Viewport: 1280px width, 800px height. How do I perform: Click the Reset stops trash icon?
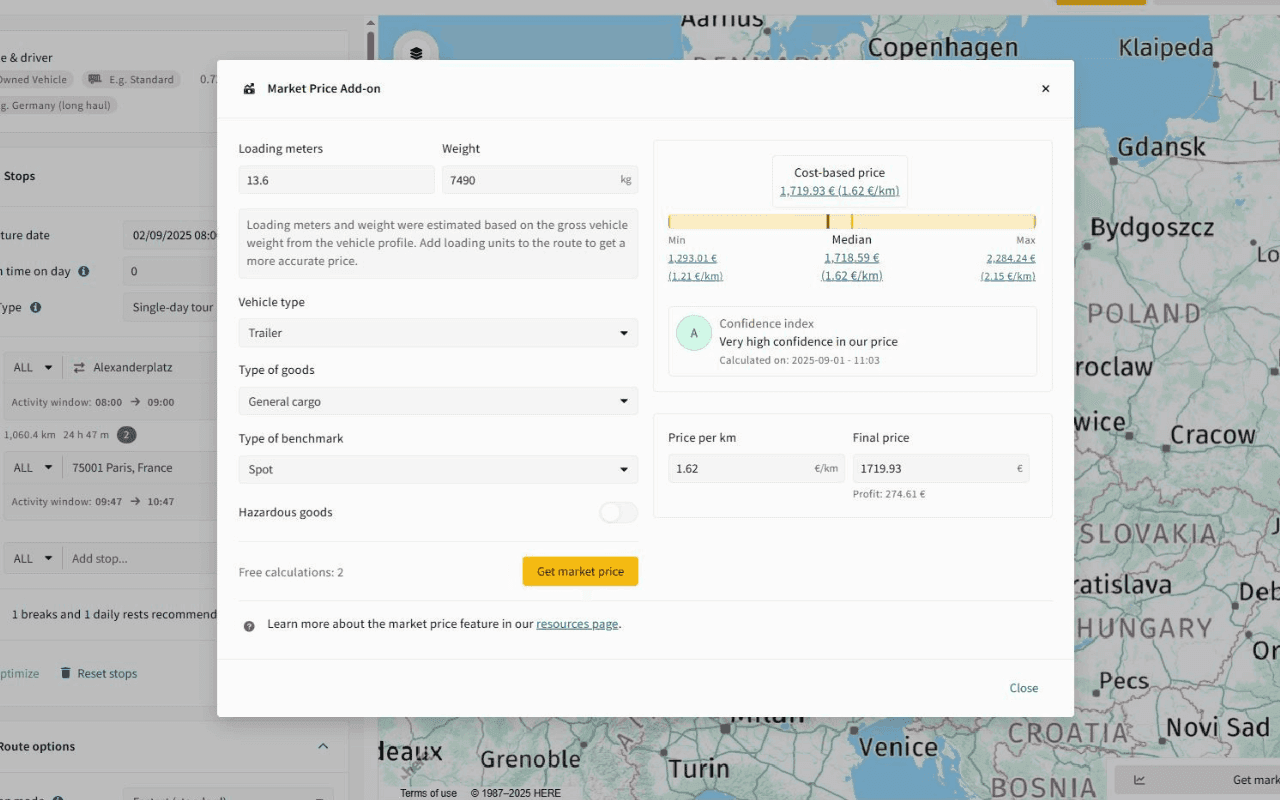click(x=66, y=674)
